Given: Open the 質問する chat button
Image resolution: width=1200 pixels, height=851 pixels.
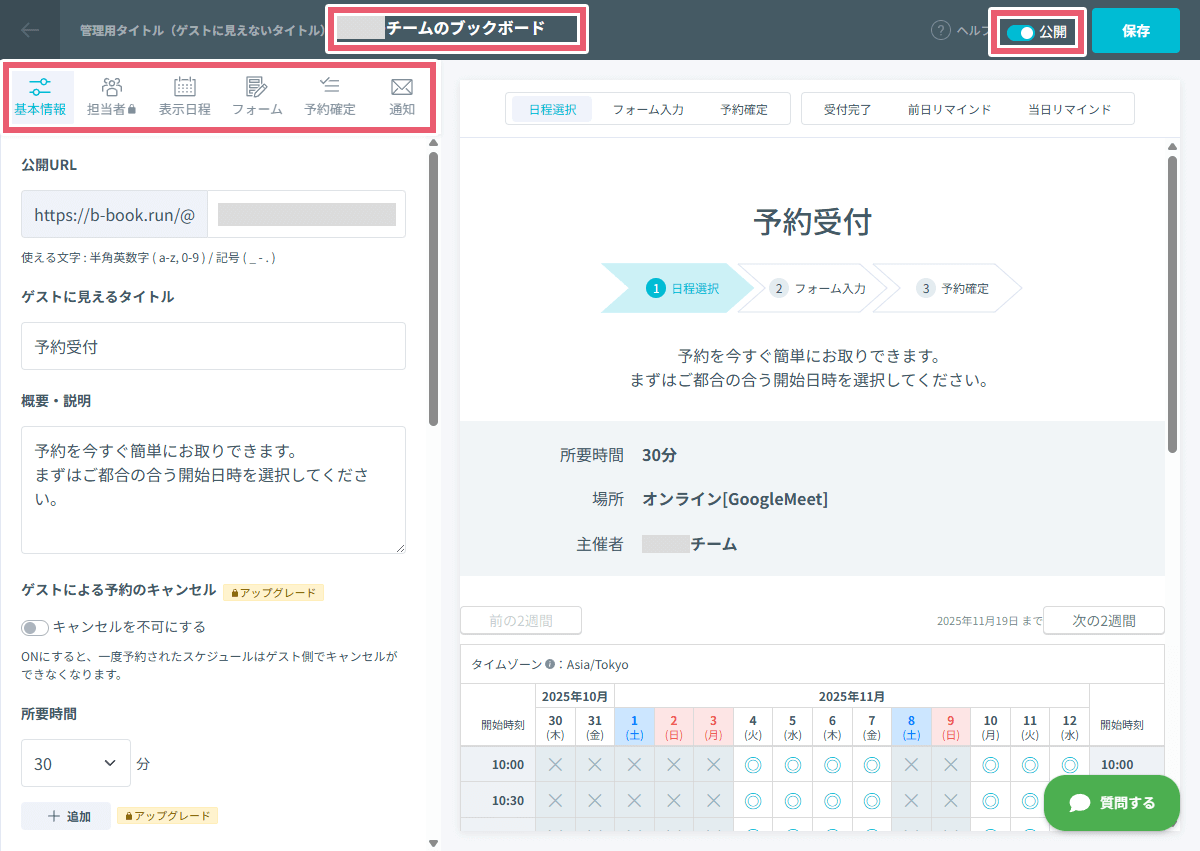Looking at the screenshot, I should click(x=1111, y=803).
